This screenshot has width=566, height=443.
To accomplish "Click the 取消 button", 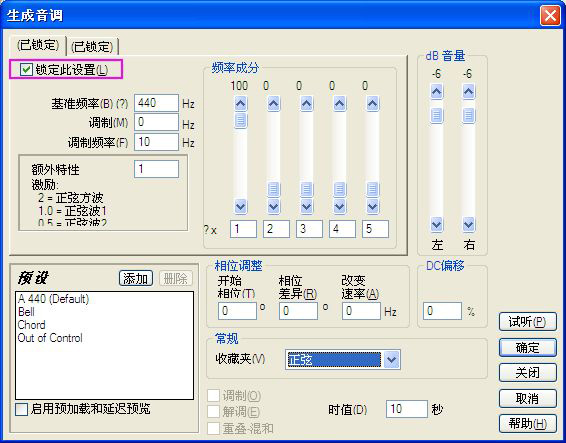I will pos(527,399).
